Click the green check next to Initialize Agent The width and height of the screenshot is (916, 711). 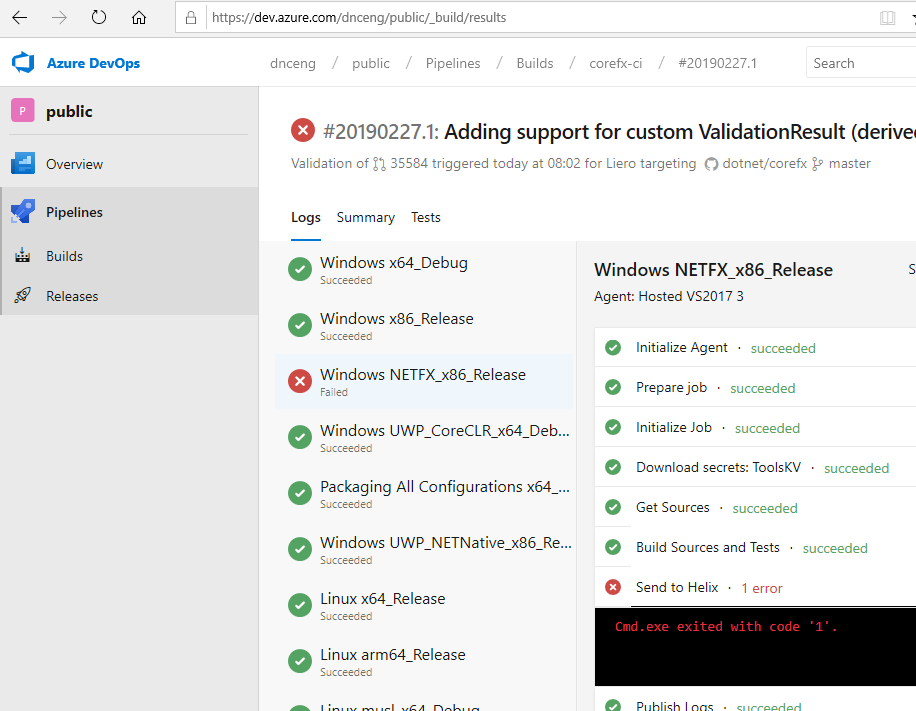tap(613, 348)
